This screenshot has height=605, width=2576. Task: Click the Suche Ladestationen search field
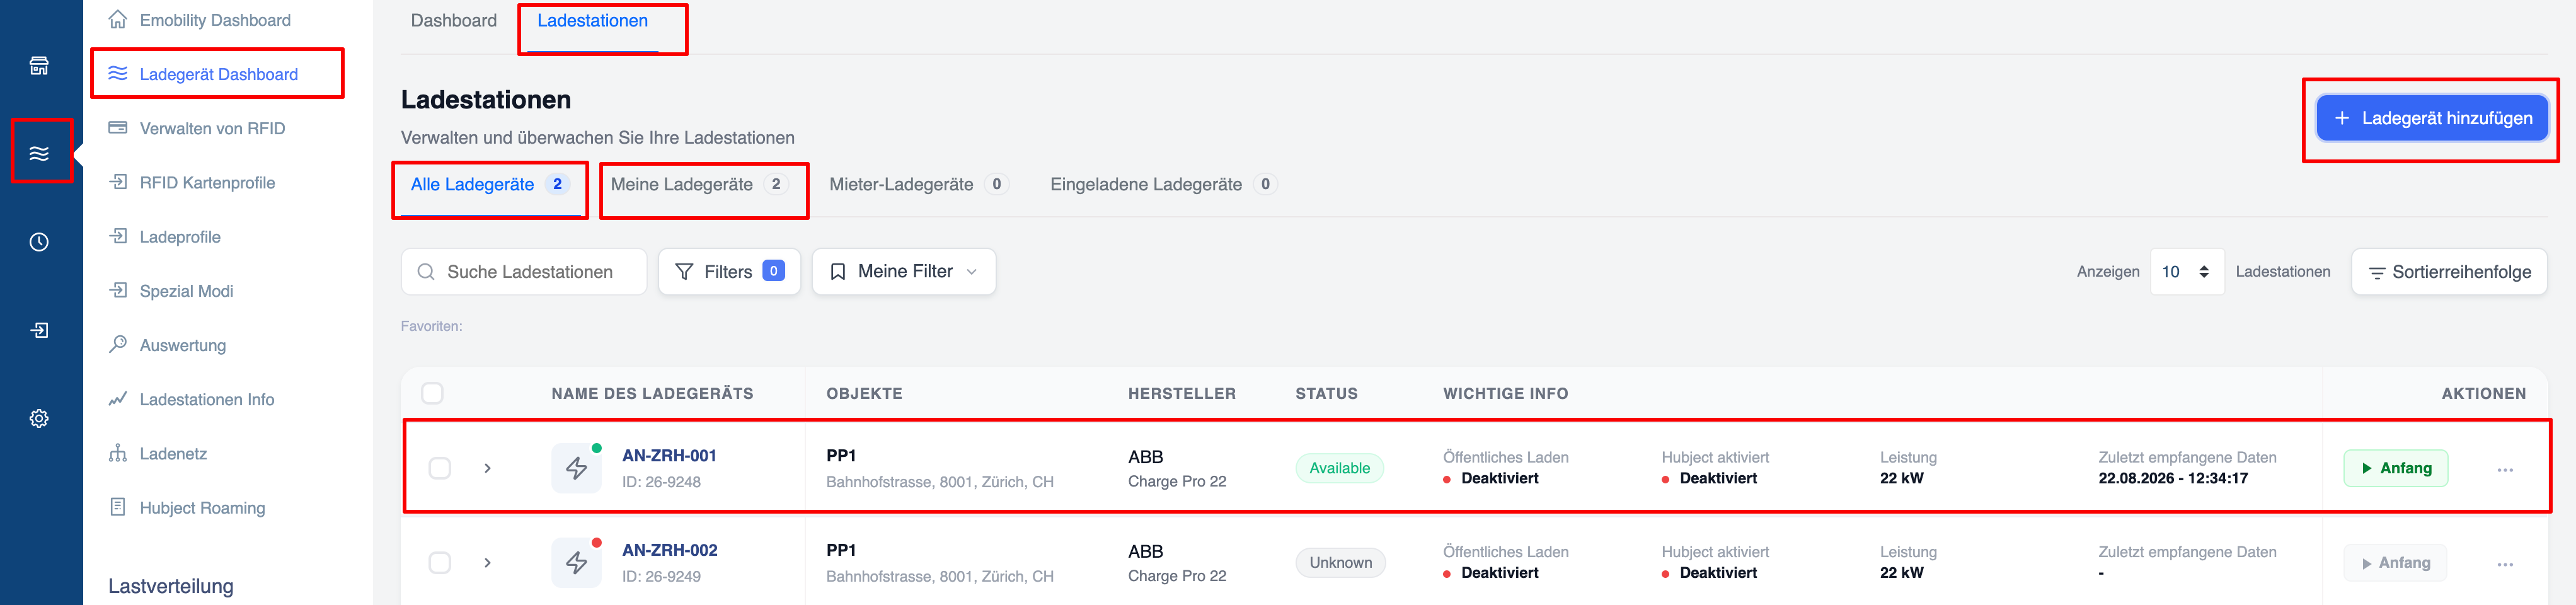(x=524, y=271)
